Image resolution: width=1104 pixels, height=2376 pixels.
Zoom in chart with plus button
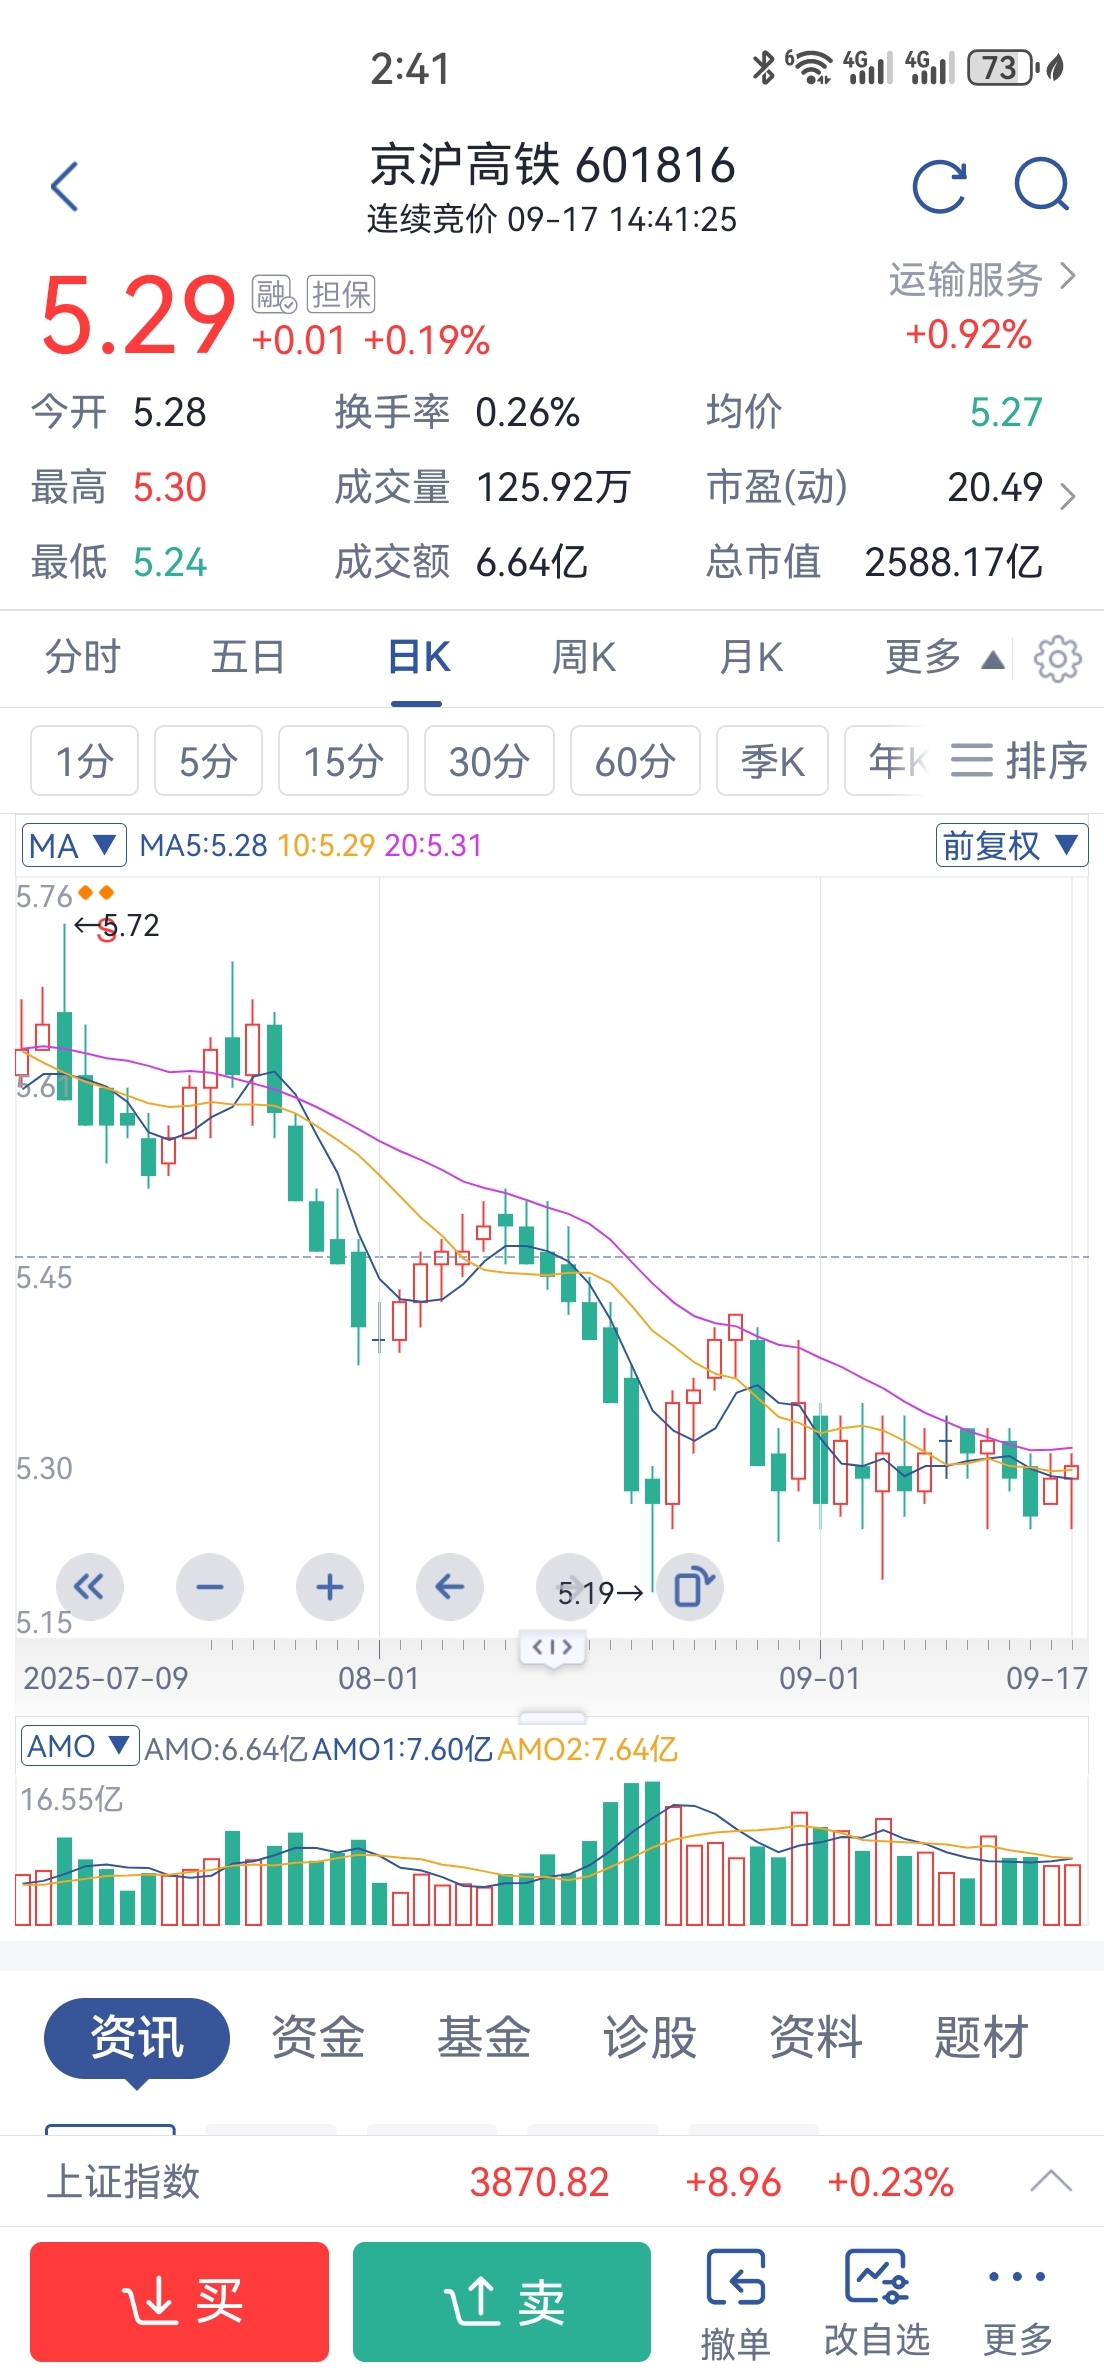click(330, 1587)
